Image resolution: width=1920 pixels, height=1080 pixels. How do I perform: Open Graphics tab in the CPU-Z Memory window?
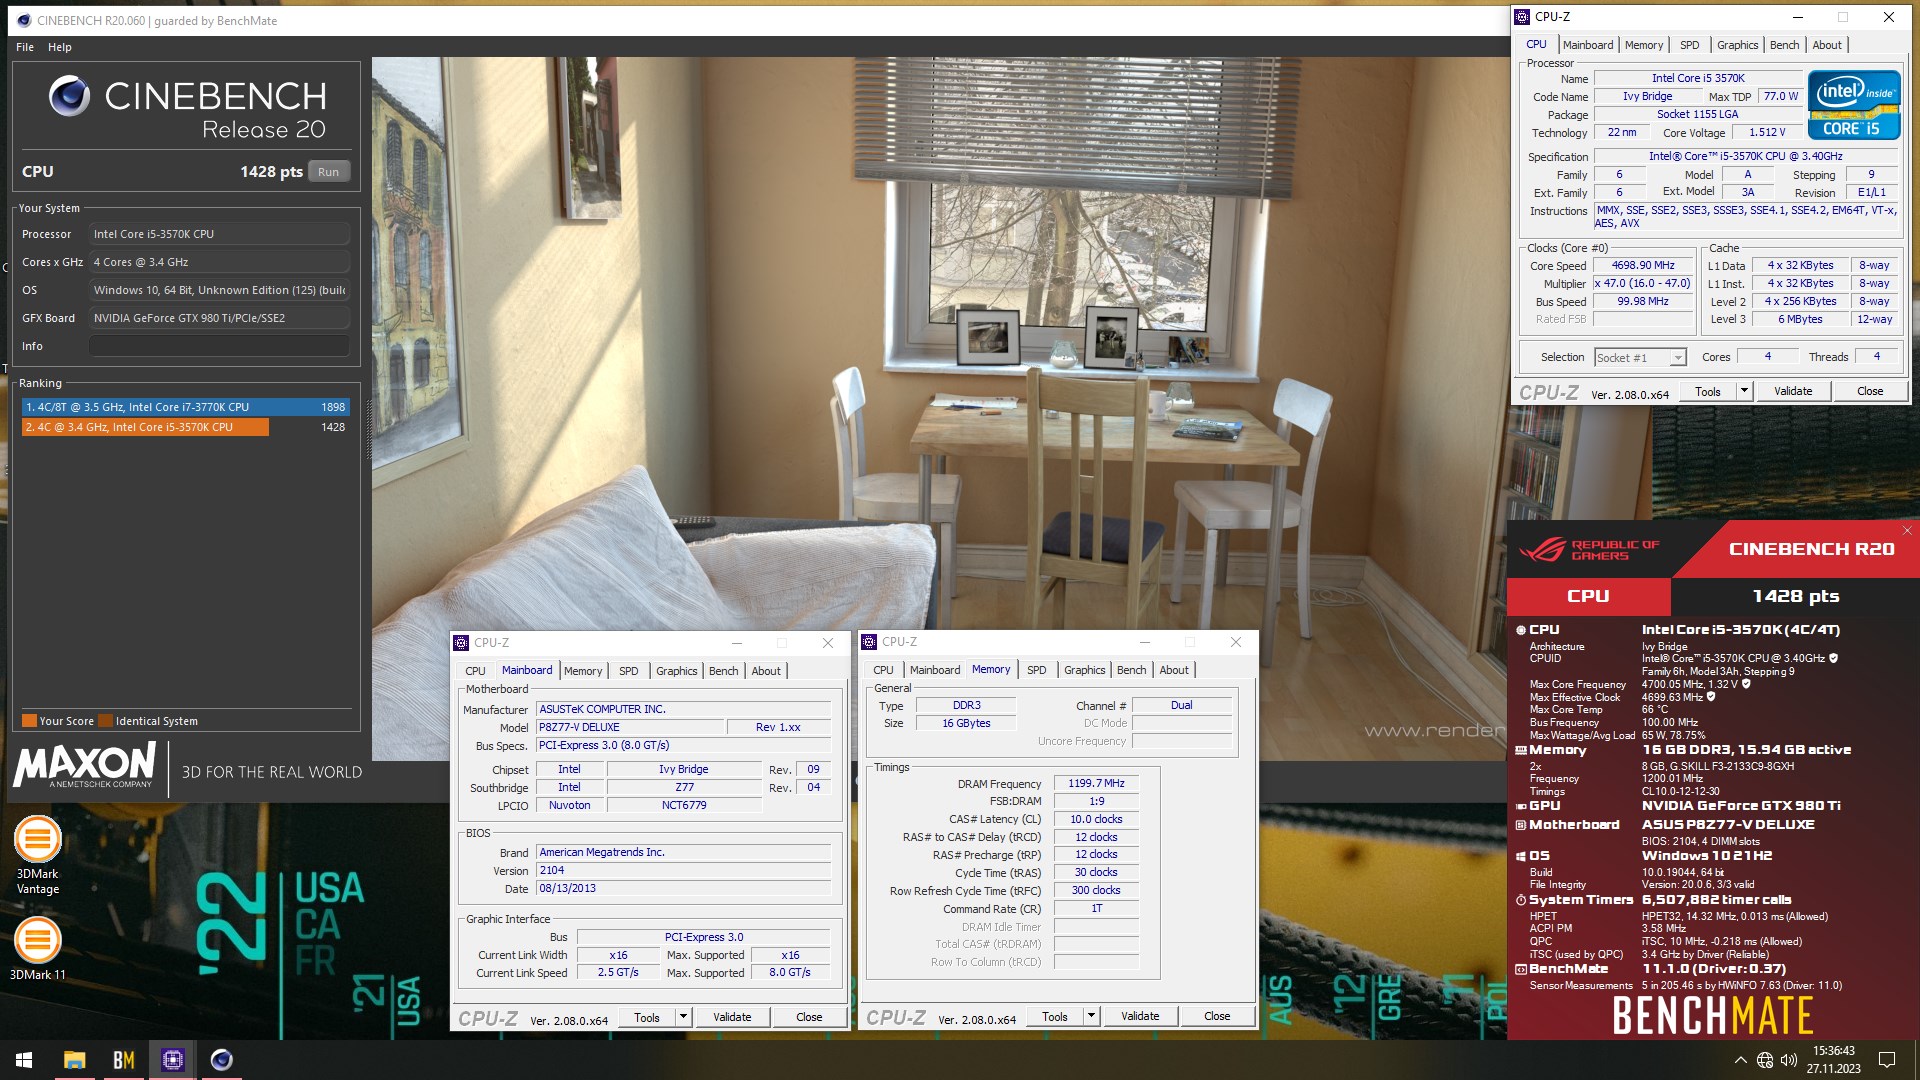[x=1085, y=670]
